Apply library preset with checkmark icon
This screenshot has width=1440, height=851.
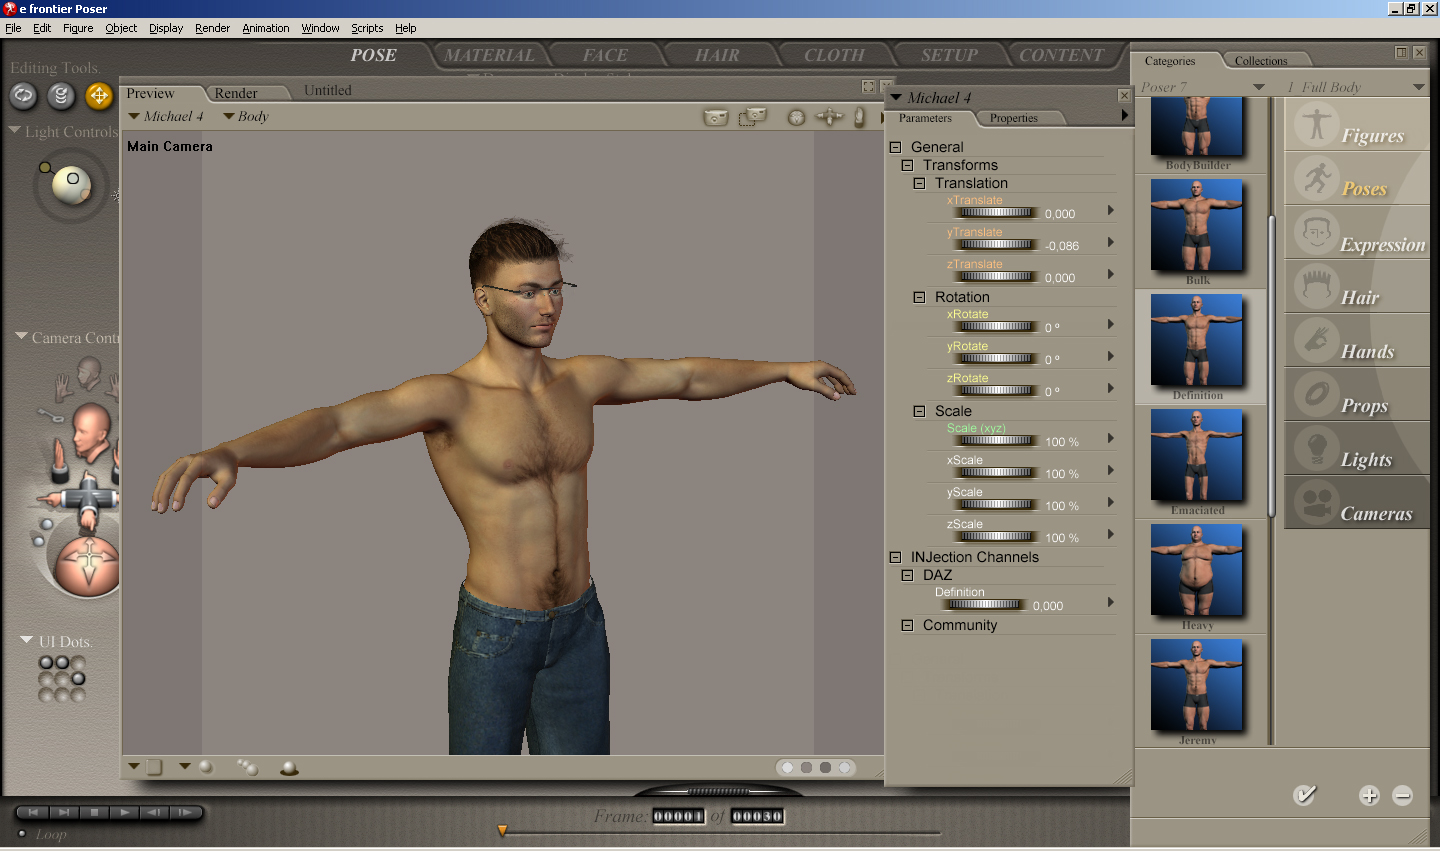1304,795
